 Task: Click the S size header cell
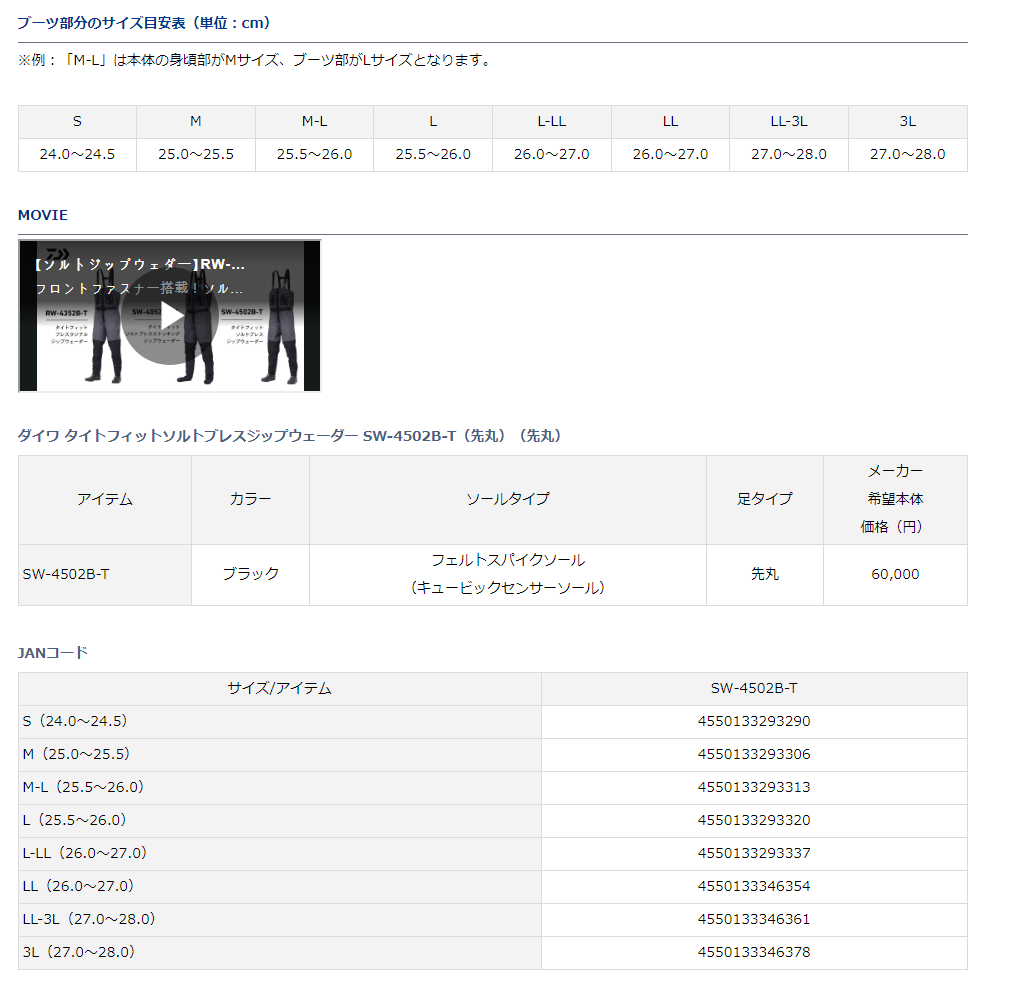pos(77,122)
